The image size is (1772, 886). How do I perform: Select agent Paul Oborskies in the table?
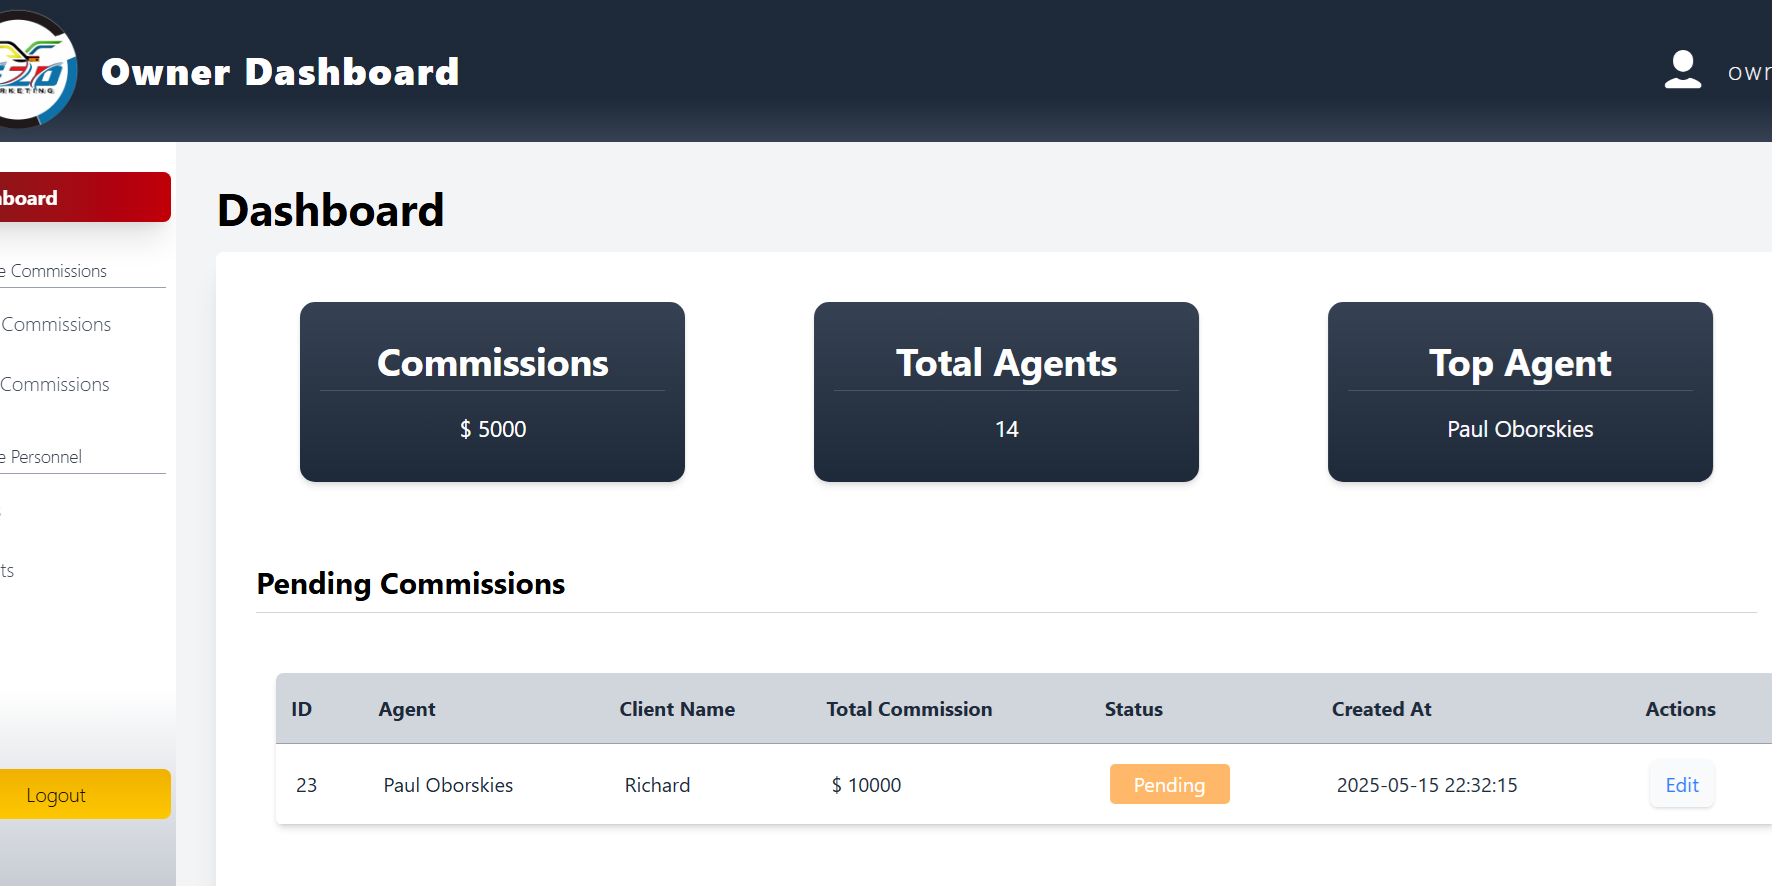coord(448,785)
